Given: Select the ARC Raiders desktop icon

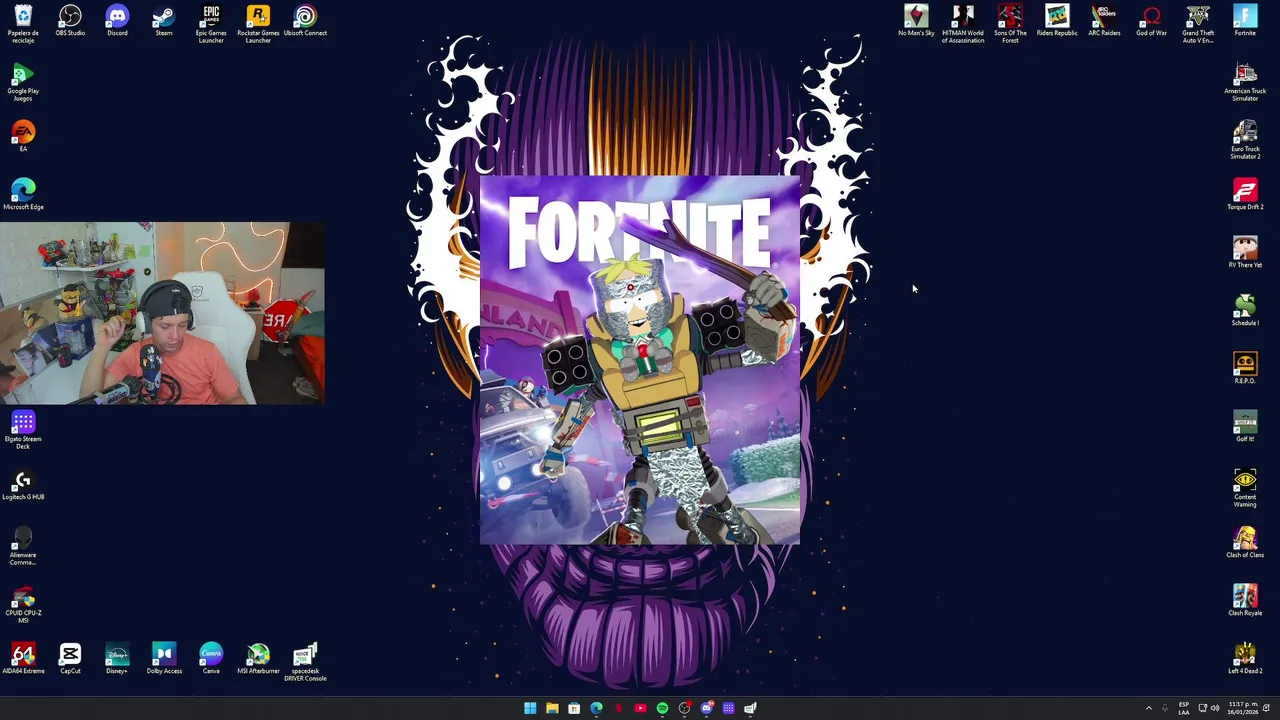Looking at the screenshot, I should point(1104,21).
